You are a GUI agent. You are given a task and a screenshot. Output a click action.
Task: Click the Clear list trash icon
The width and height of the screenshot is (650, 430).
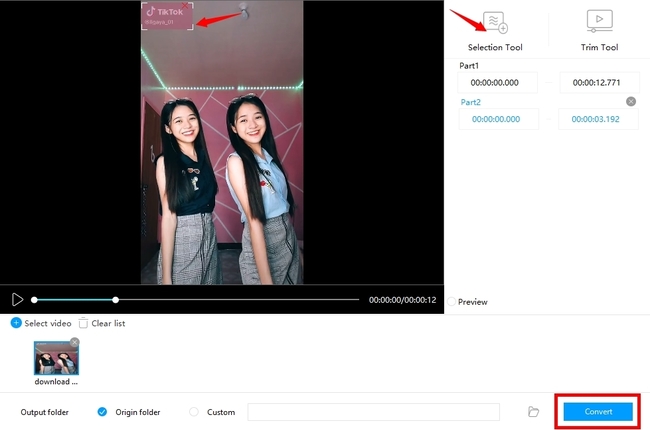tap(83, 323)
